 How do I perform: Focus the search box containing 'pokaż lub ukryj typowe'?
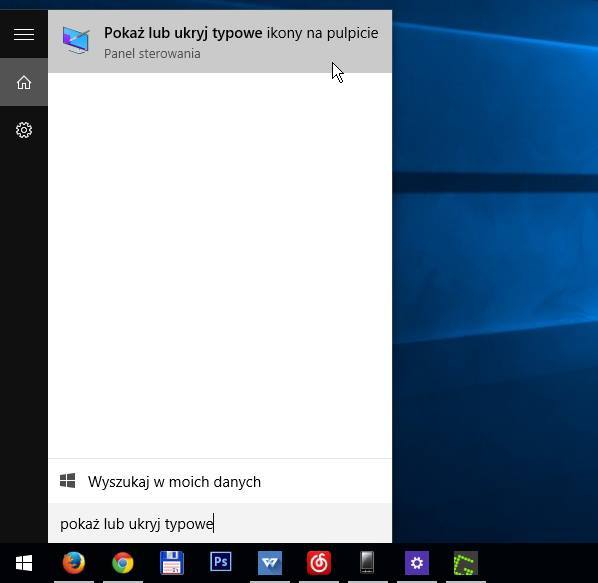(220, 523)
